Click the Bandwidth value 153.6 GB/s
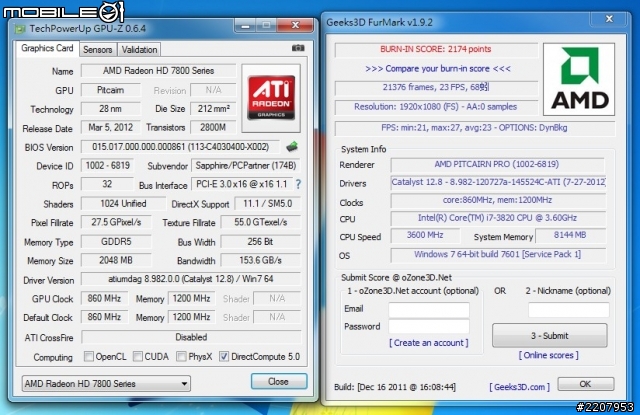The image size is (640, 415). (260, 260)
